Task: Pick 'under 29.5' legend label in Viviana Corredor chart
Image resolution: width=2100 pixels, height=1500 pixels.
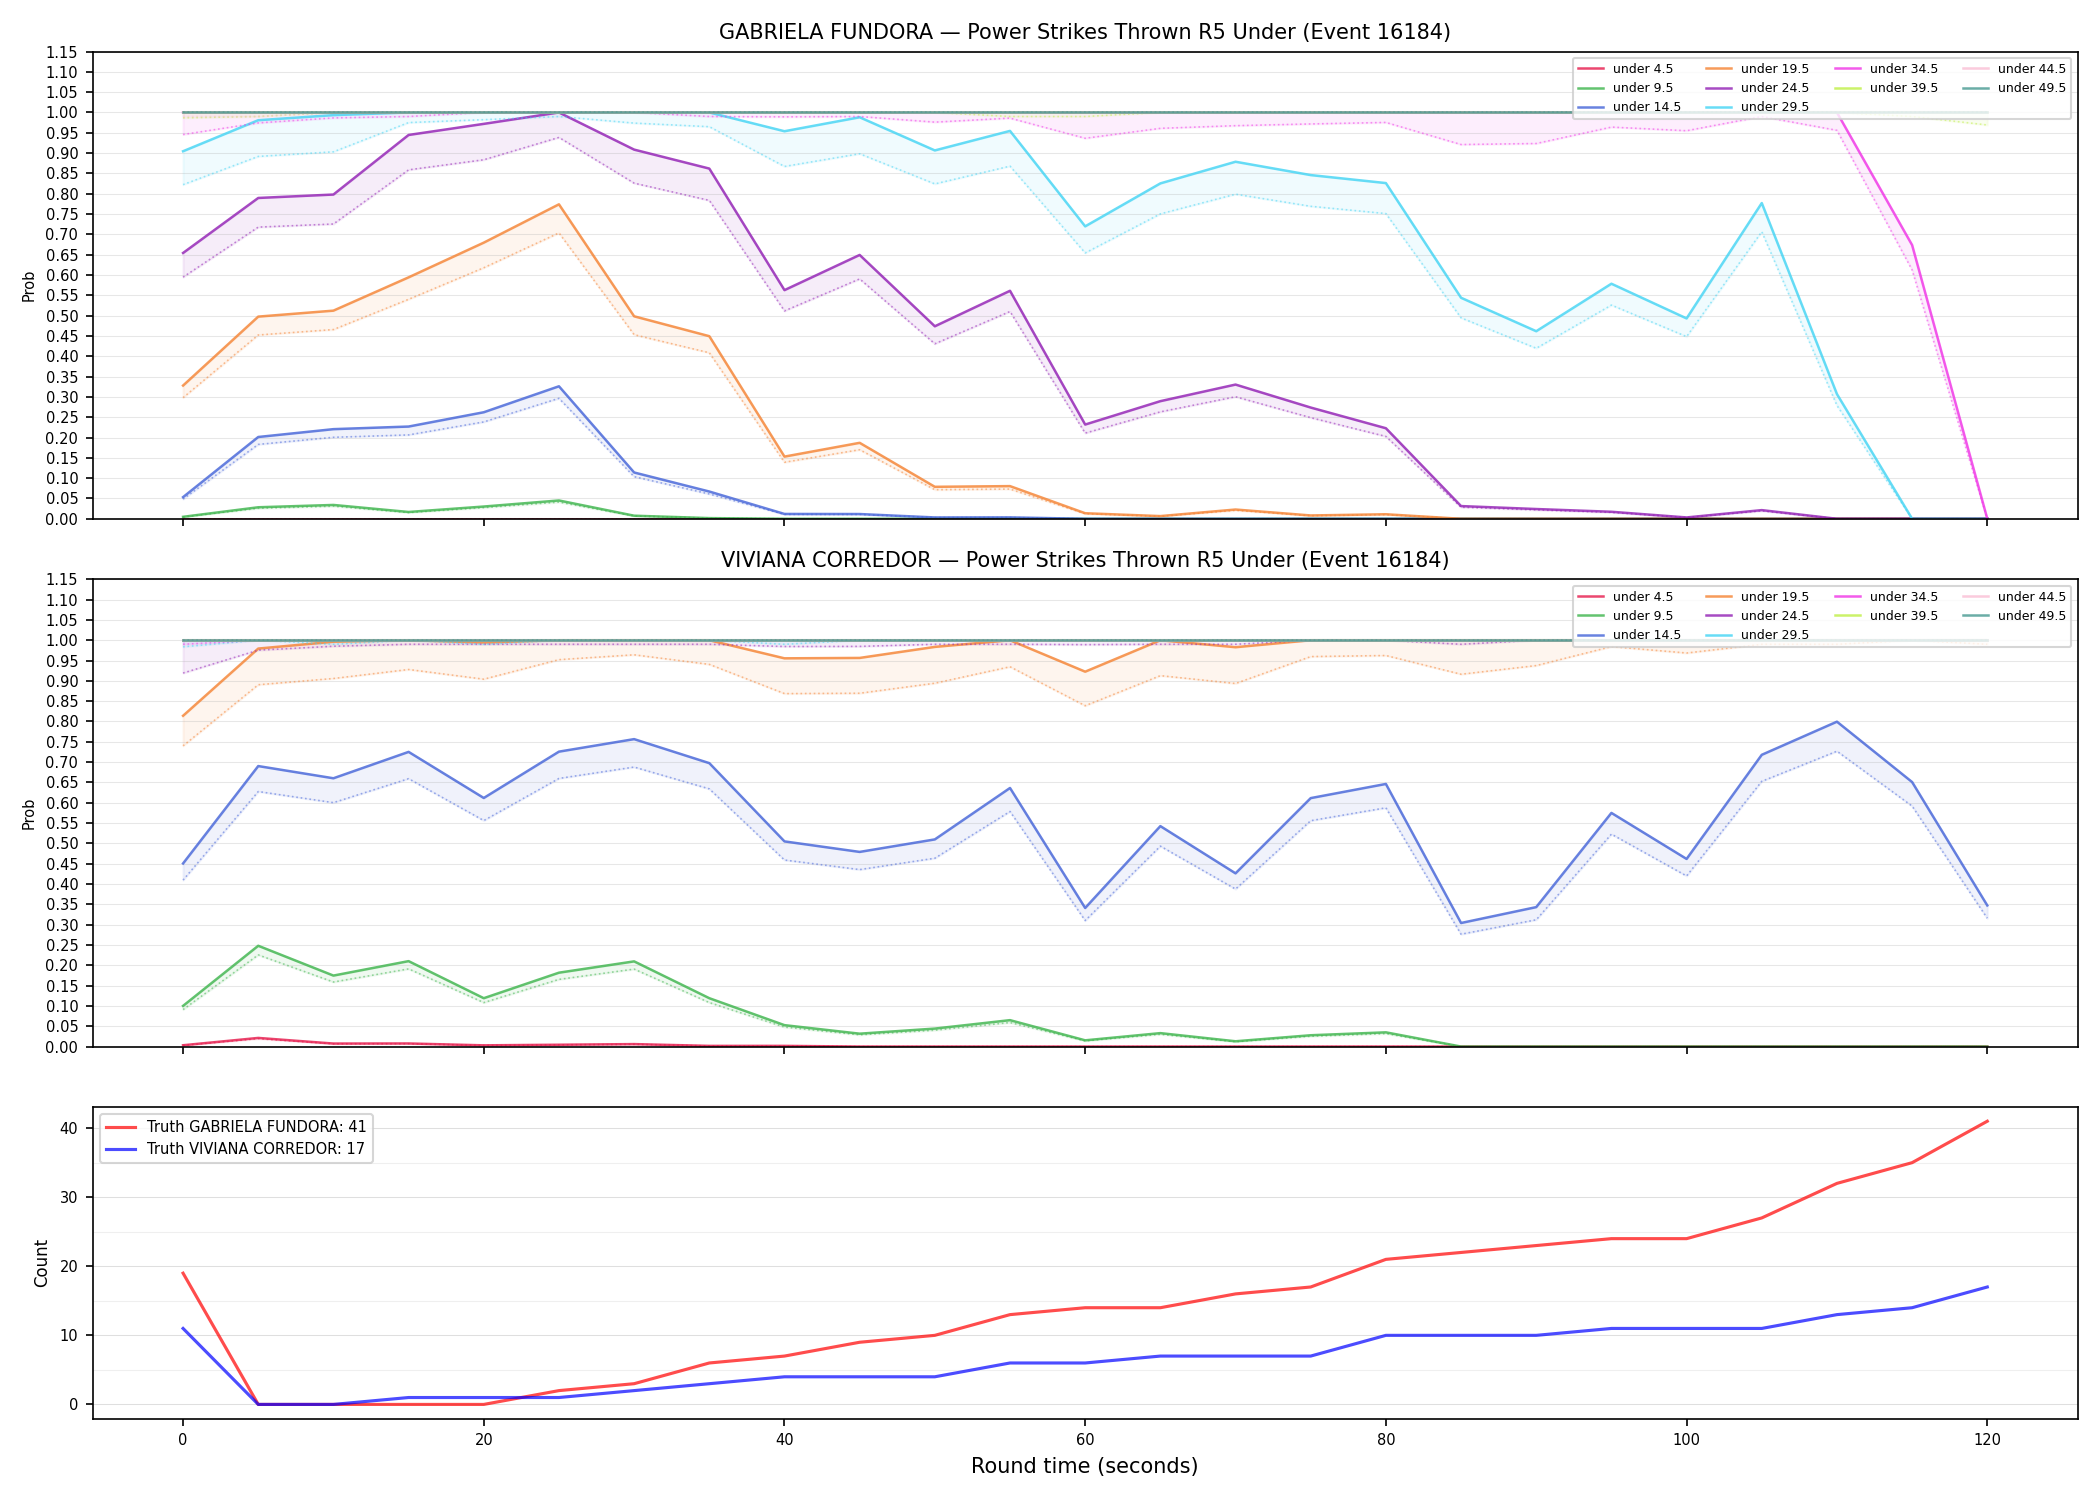Action: click(x=1774, y=635)
